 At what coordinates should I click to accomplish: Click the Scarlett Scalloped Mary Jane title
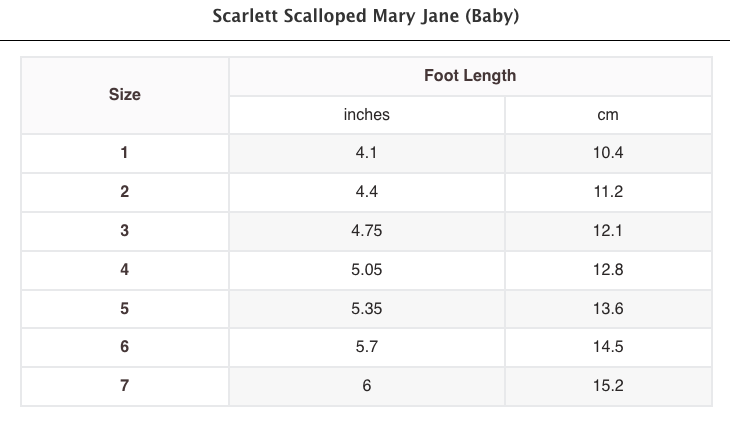point(365,18)
